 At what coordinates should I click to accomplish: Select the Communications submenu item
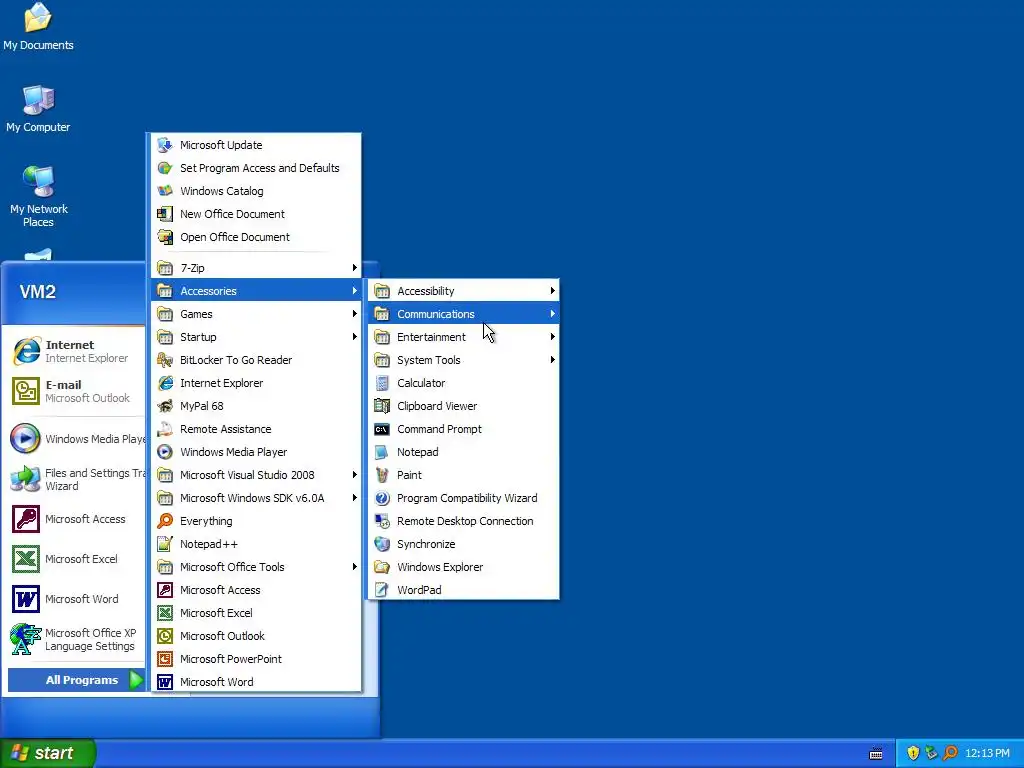463,314
